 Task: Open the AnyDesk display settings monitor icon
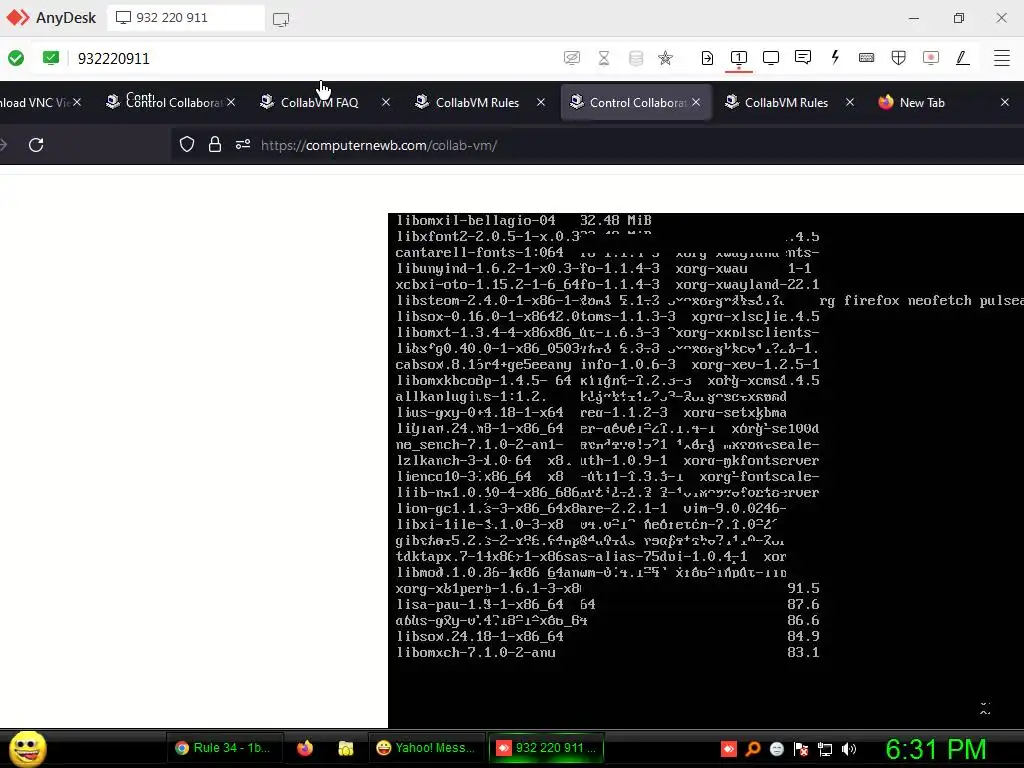click(x=771, y=58)
